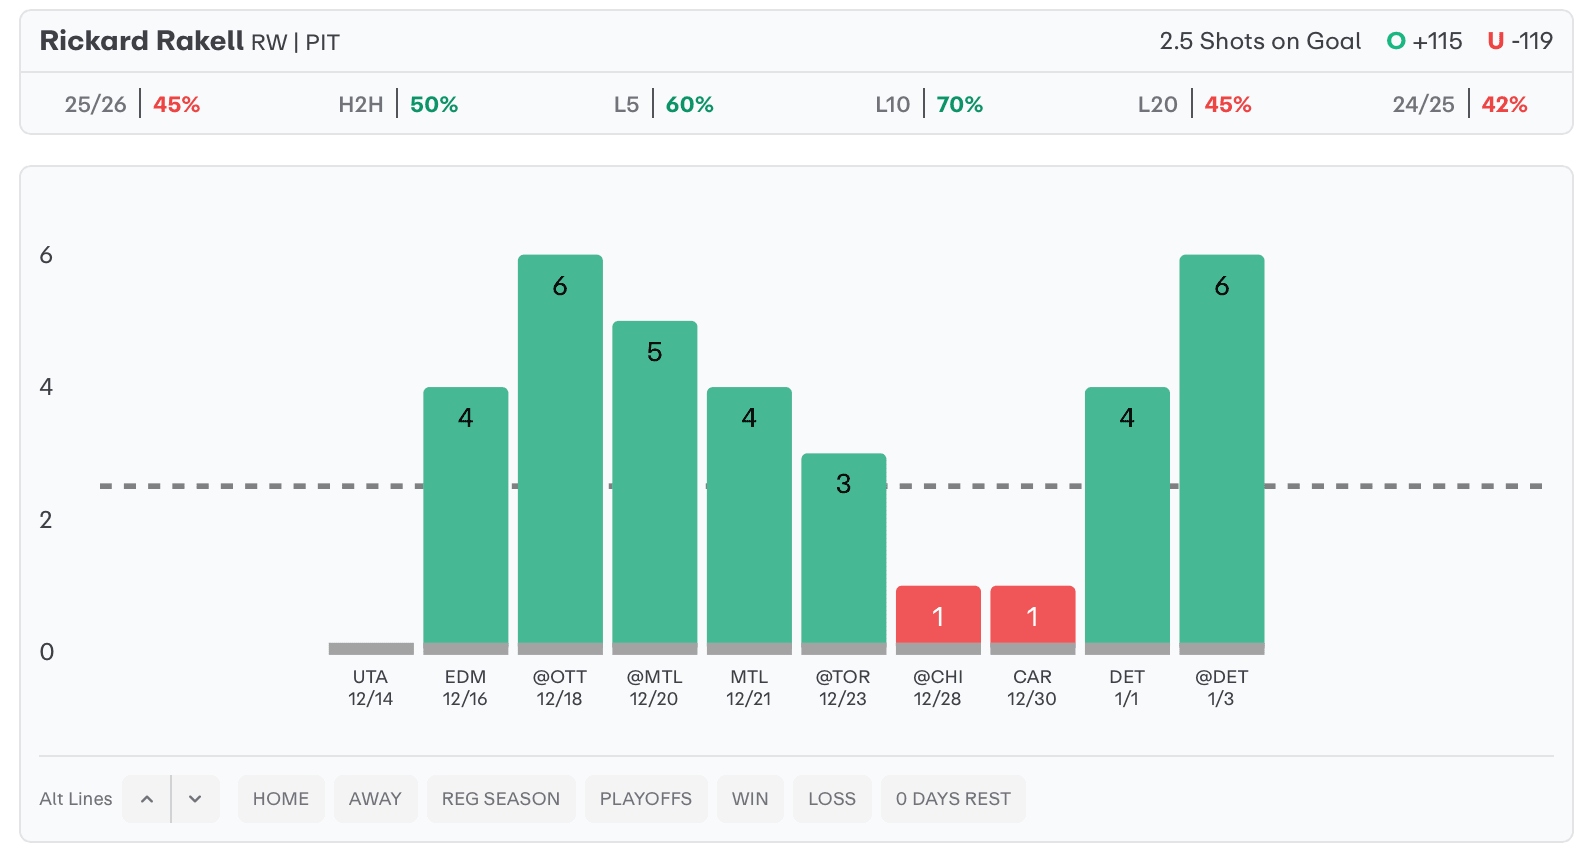
Task: Select the H2H 50% stat
Action: [x=398, y=104]
